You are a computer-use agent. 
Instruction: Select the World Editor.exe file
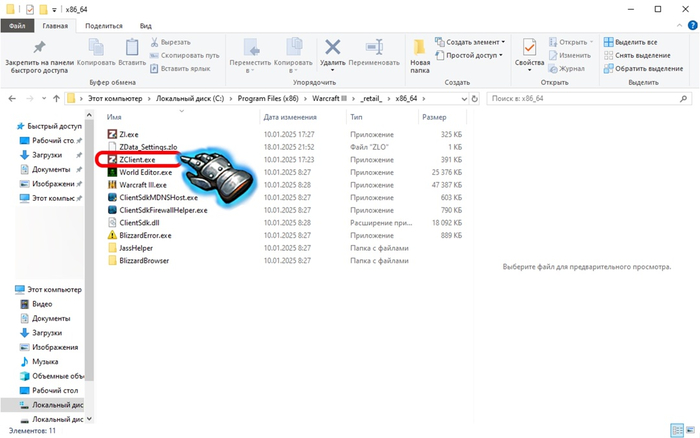tap(145, 172)
